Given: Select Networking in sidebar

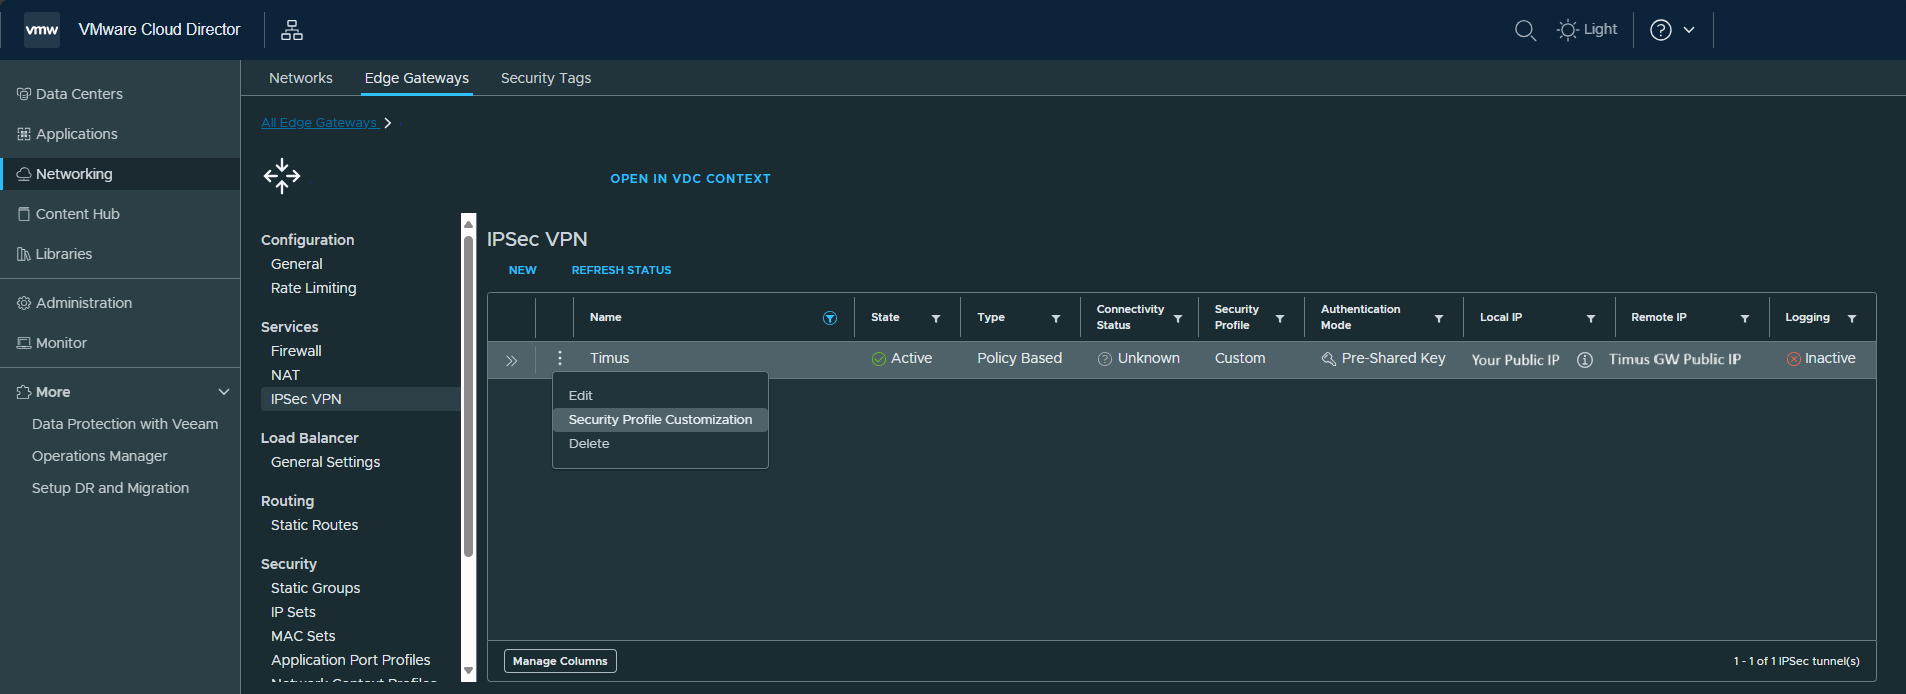Looking at the screenshot, I should pos(120,174).
